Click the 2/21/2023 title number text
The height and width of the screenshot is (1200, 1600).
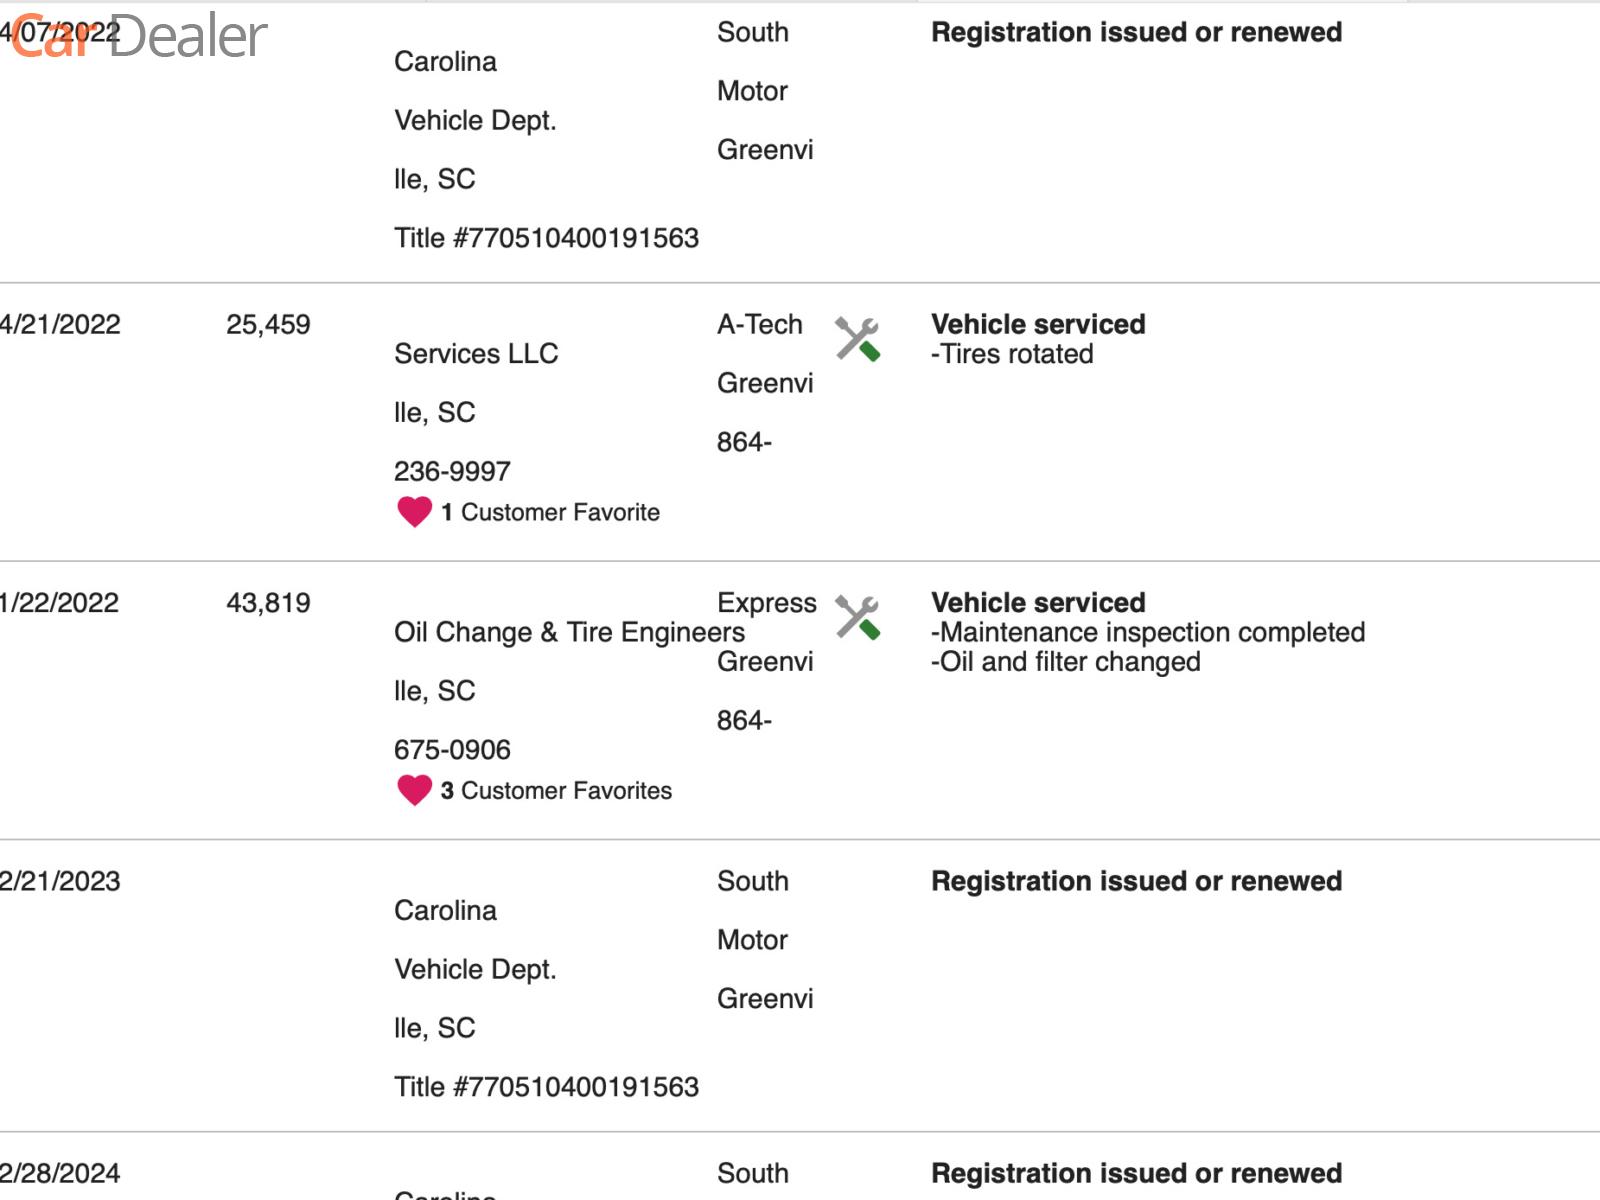546,1087
